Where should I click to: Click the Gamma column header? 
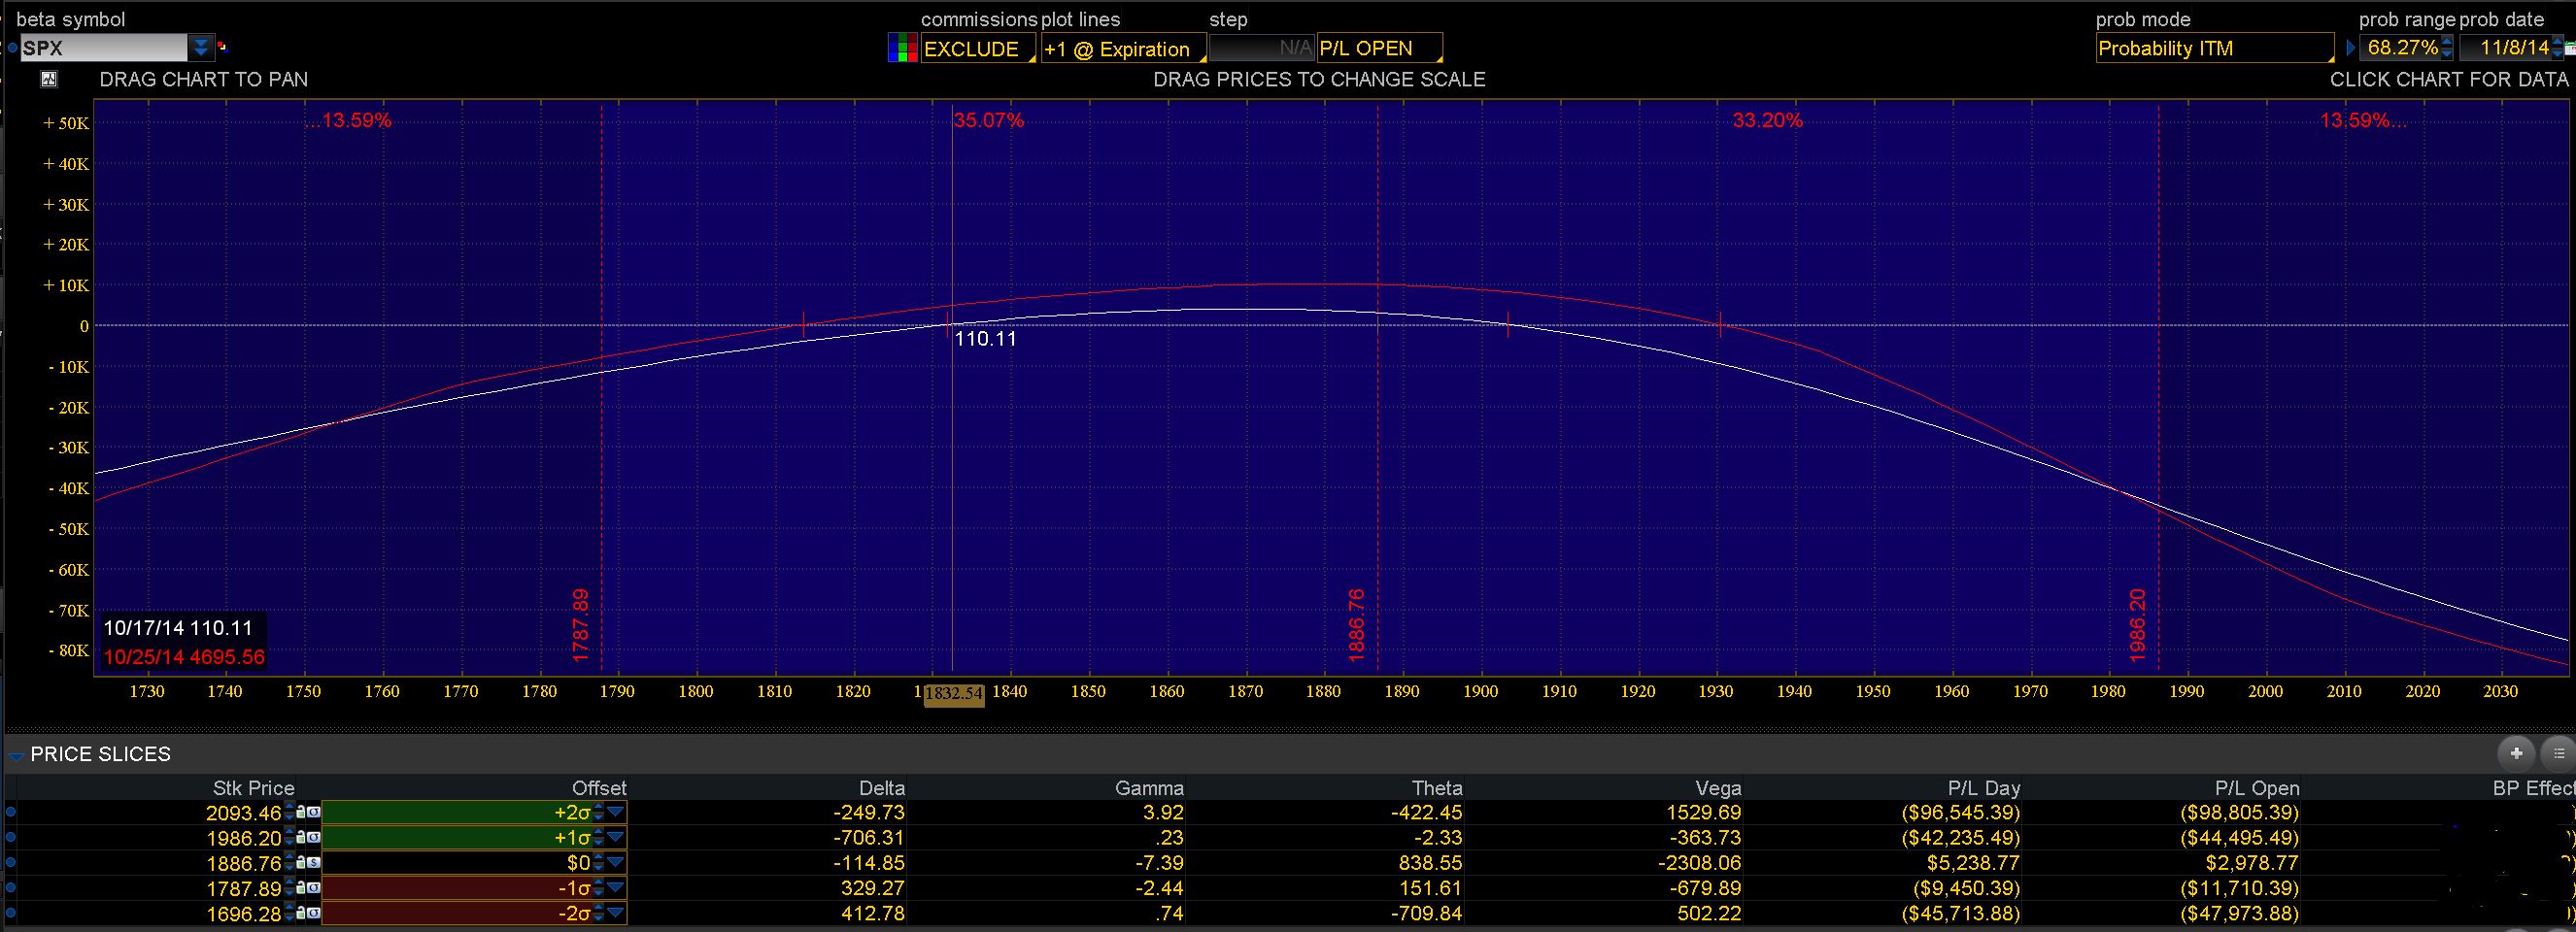(1149, 788)
